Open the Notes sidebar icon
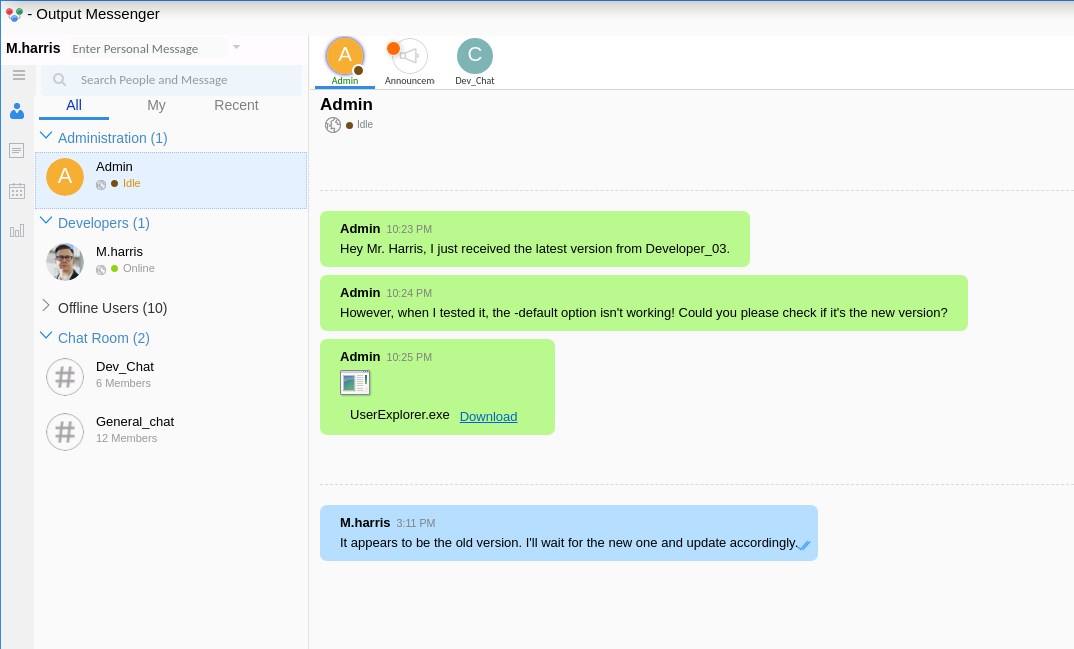Viewport: 1074px width, 649px height. [x=17, y=150]
